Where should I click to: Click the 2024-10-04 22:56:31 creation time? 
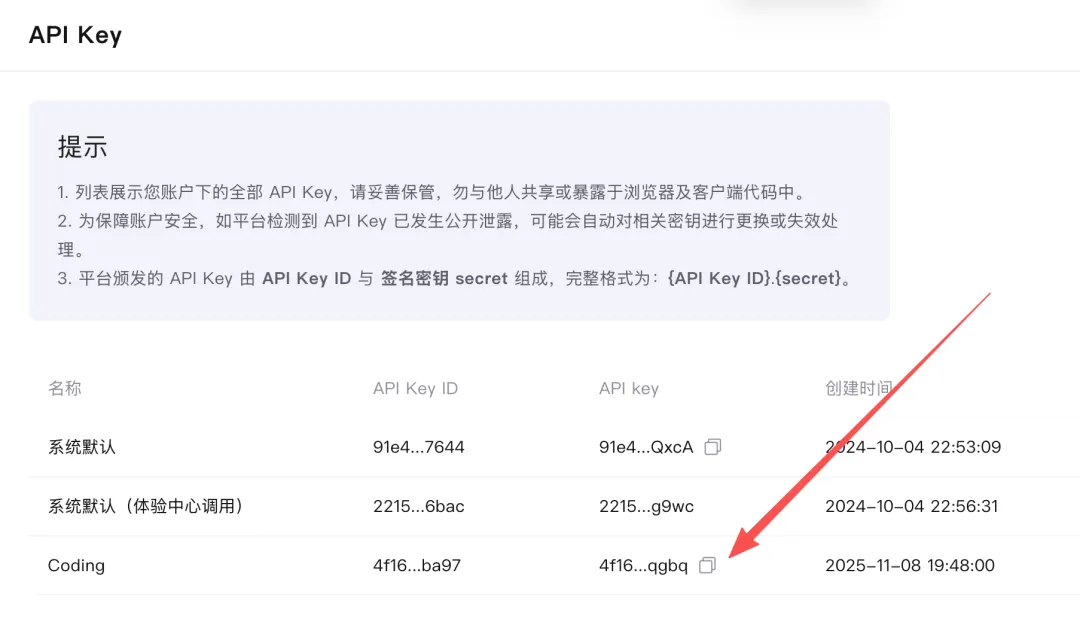tap(911, 506)
